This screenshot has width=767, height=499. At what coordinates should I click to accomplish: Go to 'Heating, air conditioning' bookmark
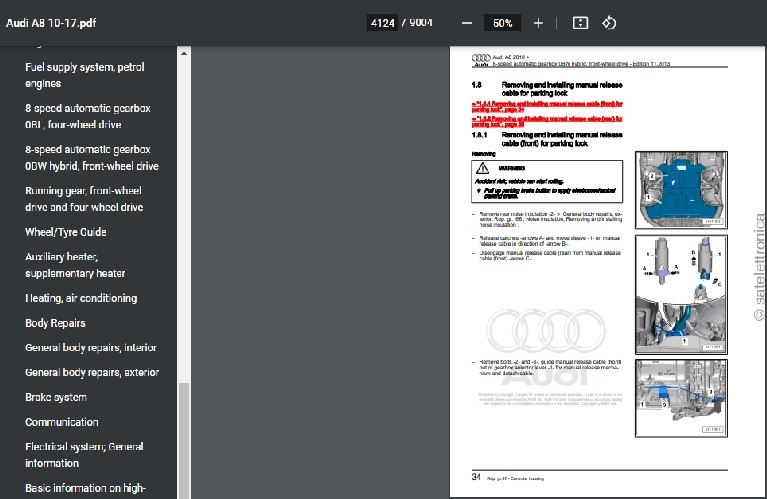coord(81,298)
